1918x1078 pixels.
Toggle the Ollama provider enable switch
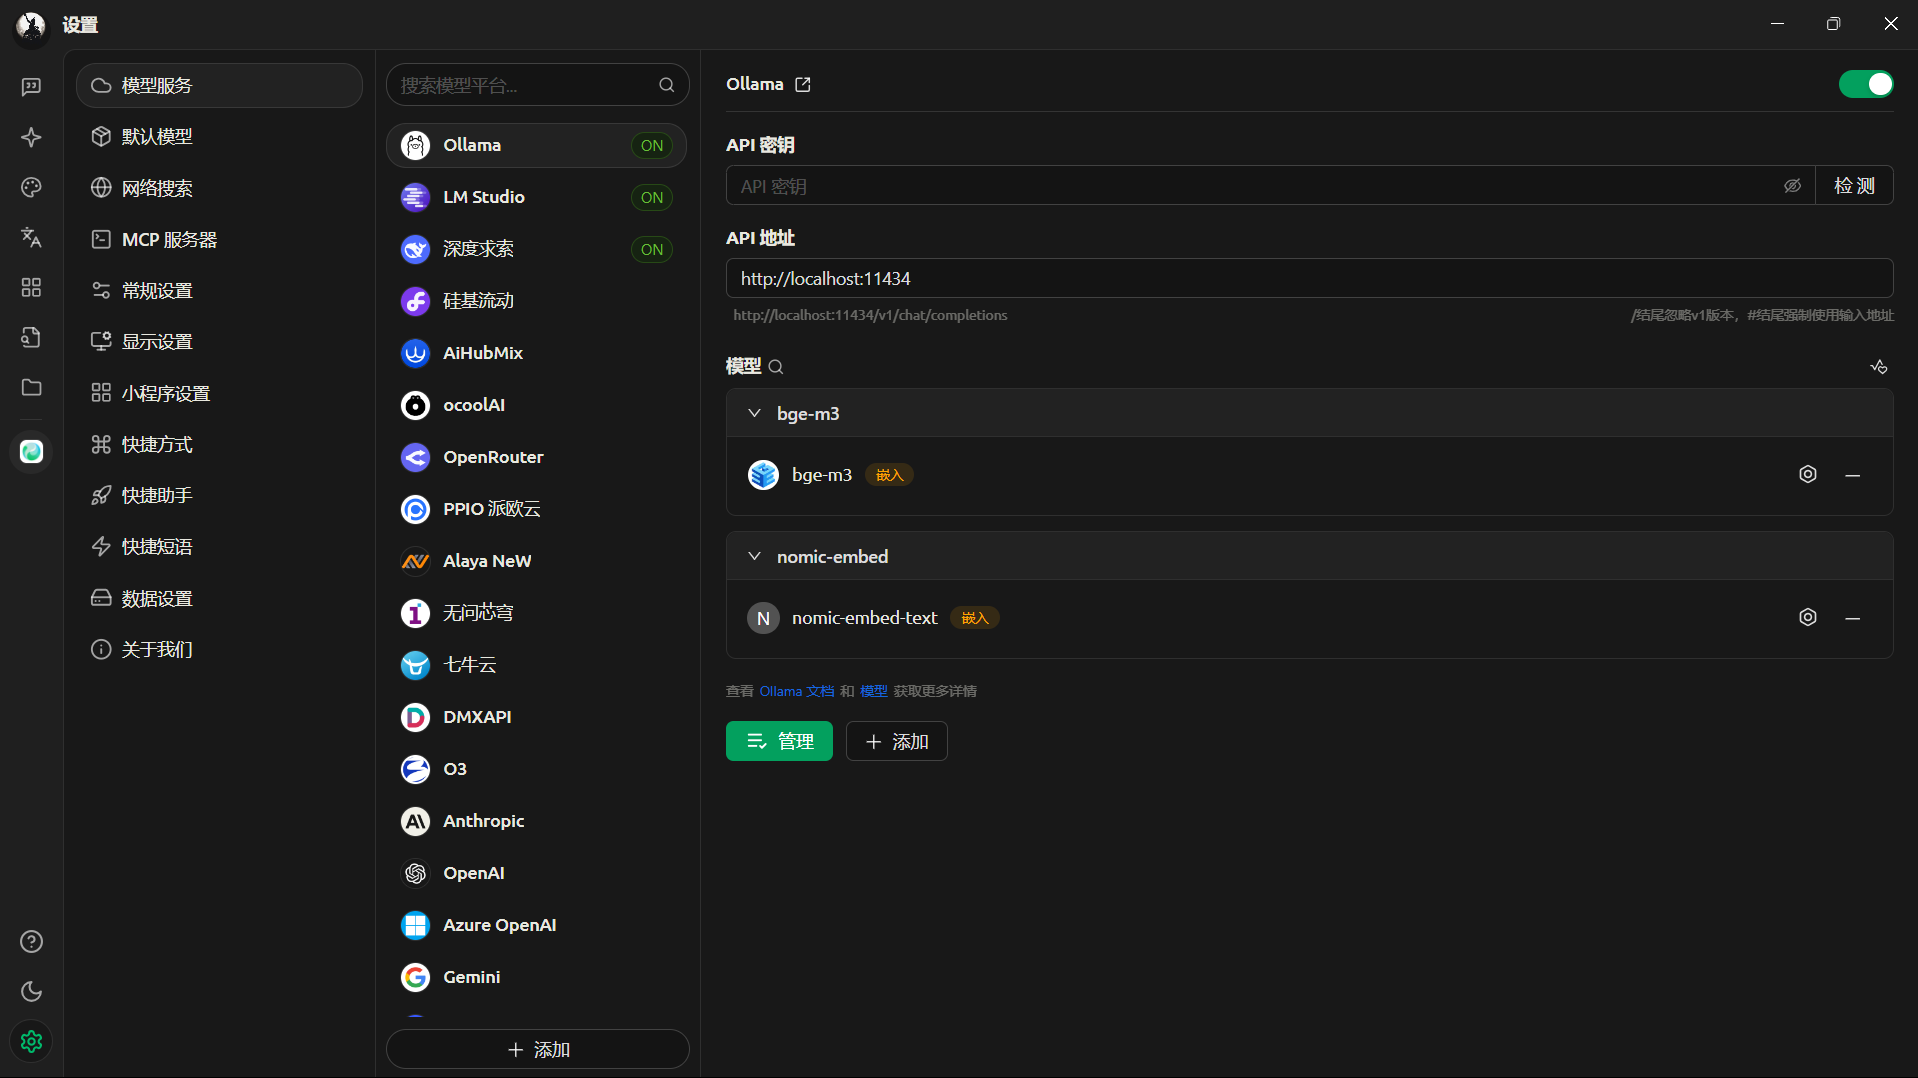coord(1866,84)
